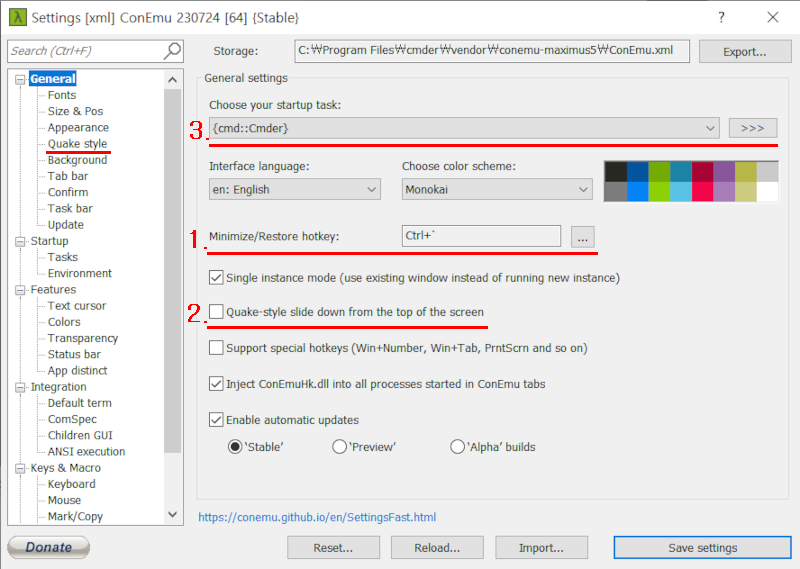Viewport: 800px width, 569px height.
Task: Open the Keyboard settings page
Action: (x=71, y=484)
